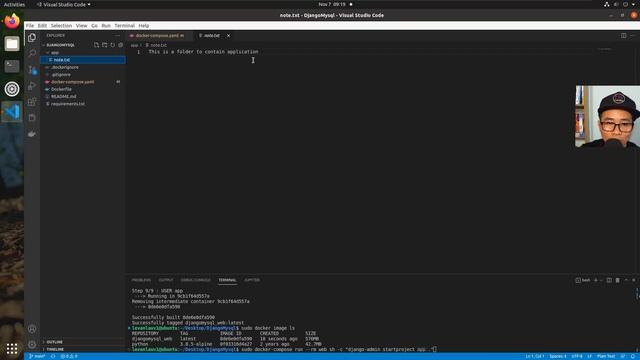Show applications grid in the dock
Screen dimensions: 640x360
pos(12,349)
